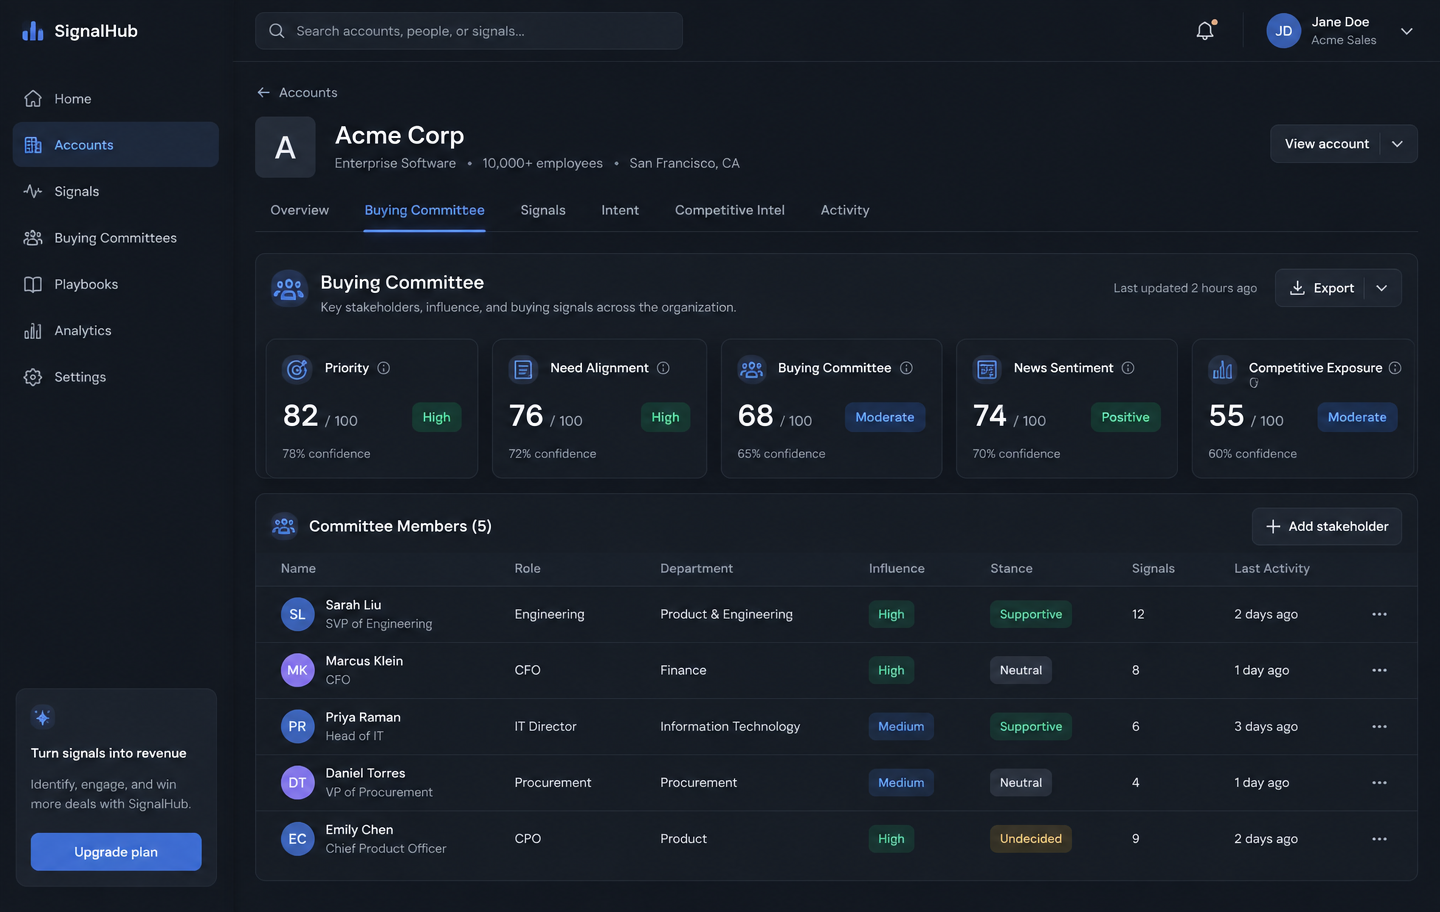This screenshot has height=912, width=1440.
Task: Open row actions menu for Sarah Liu
Action: pos(1380,614)
